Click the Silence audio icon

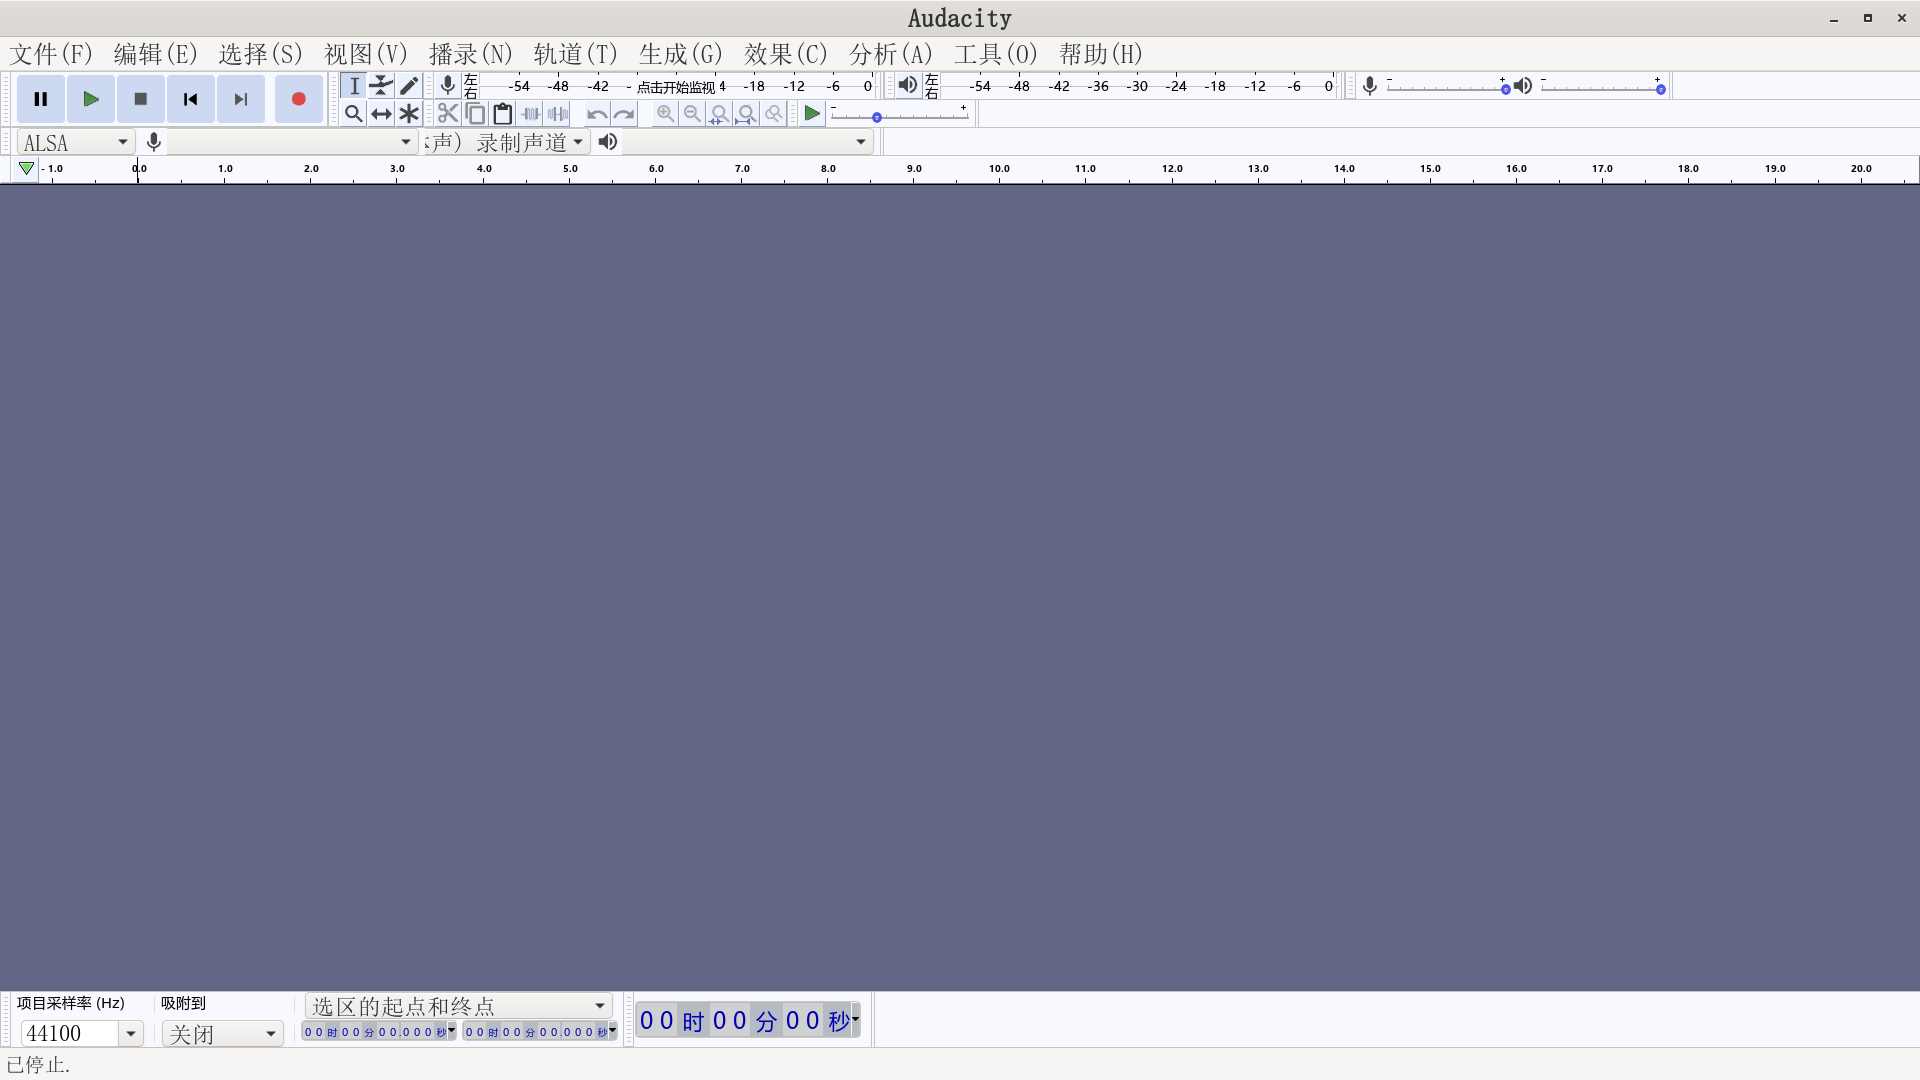558,114
